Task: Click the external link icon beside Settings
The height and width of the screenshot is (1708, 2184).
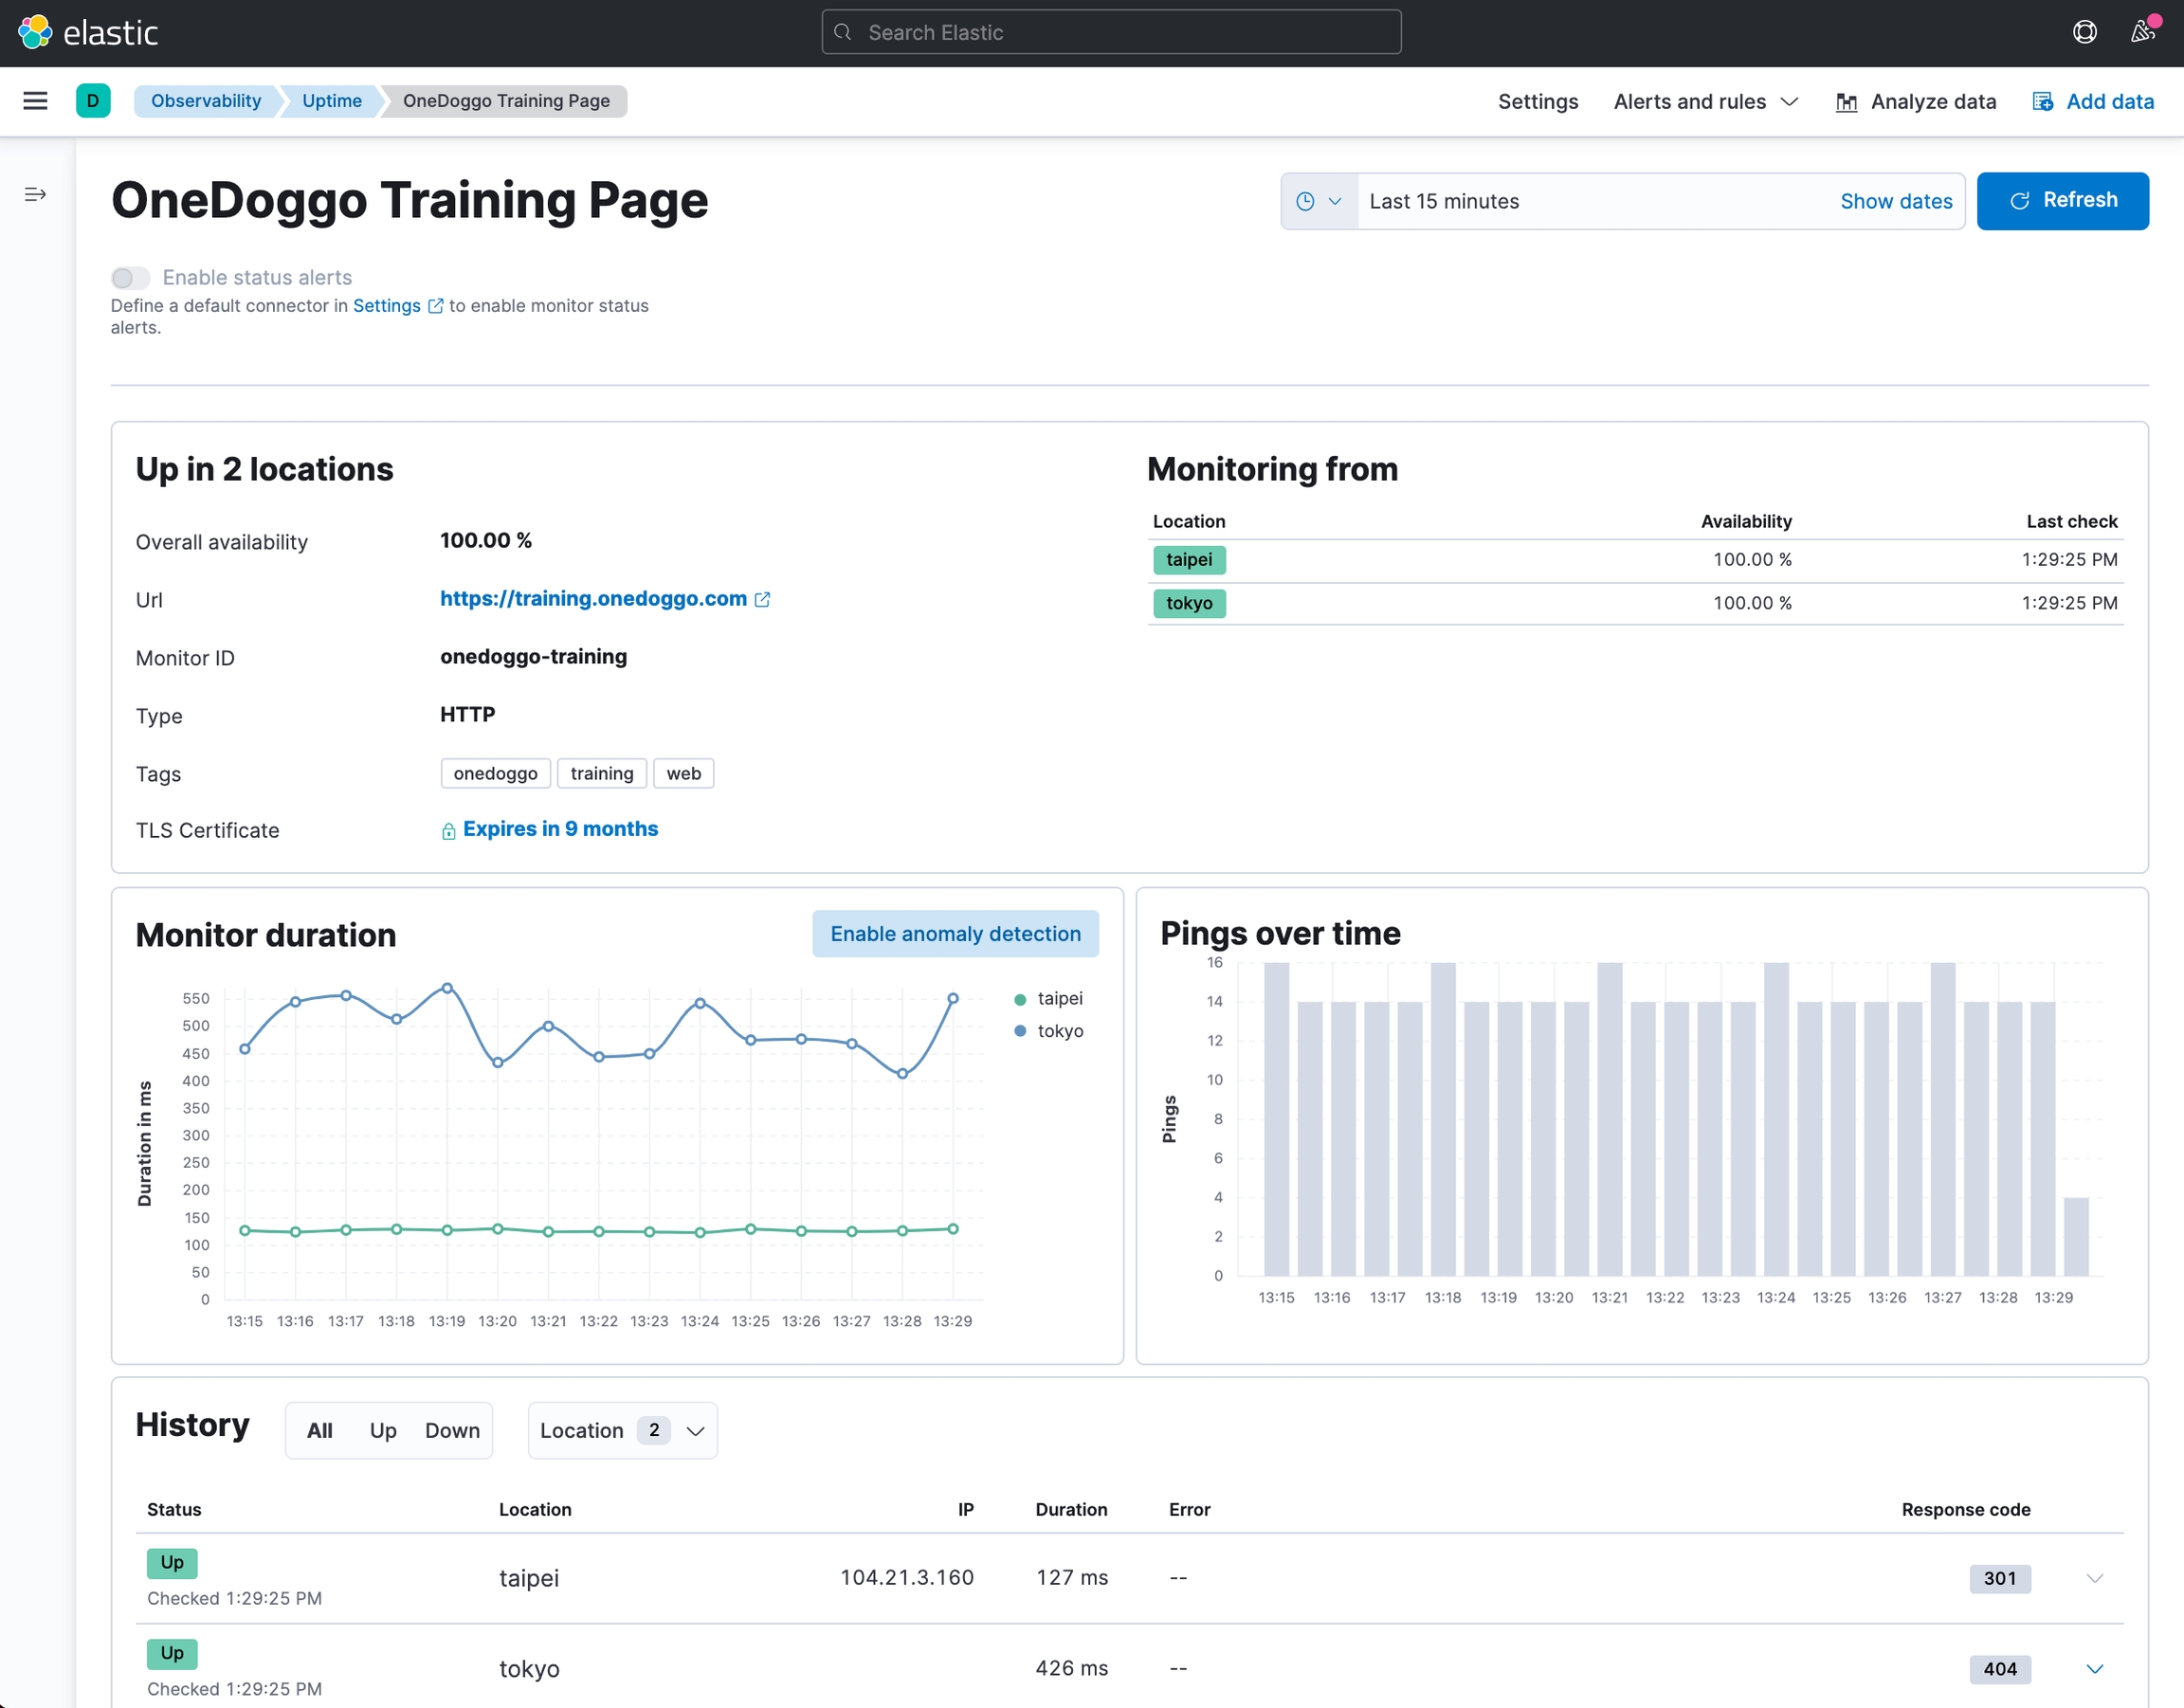Action: [435, 306]
